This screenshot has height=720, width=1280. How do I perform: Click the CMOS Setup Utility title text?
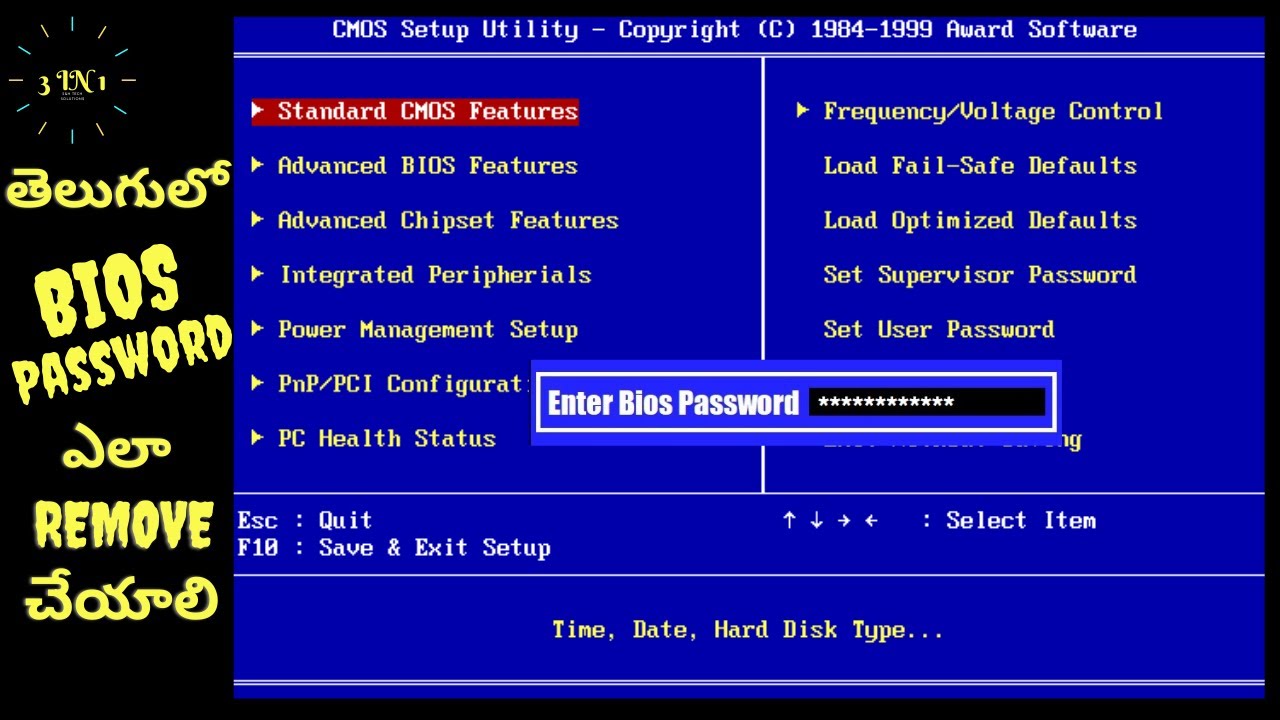pos(735,30)
